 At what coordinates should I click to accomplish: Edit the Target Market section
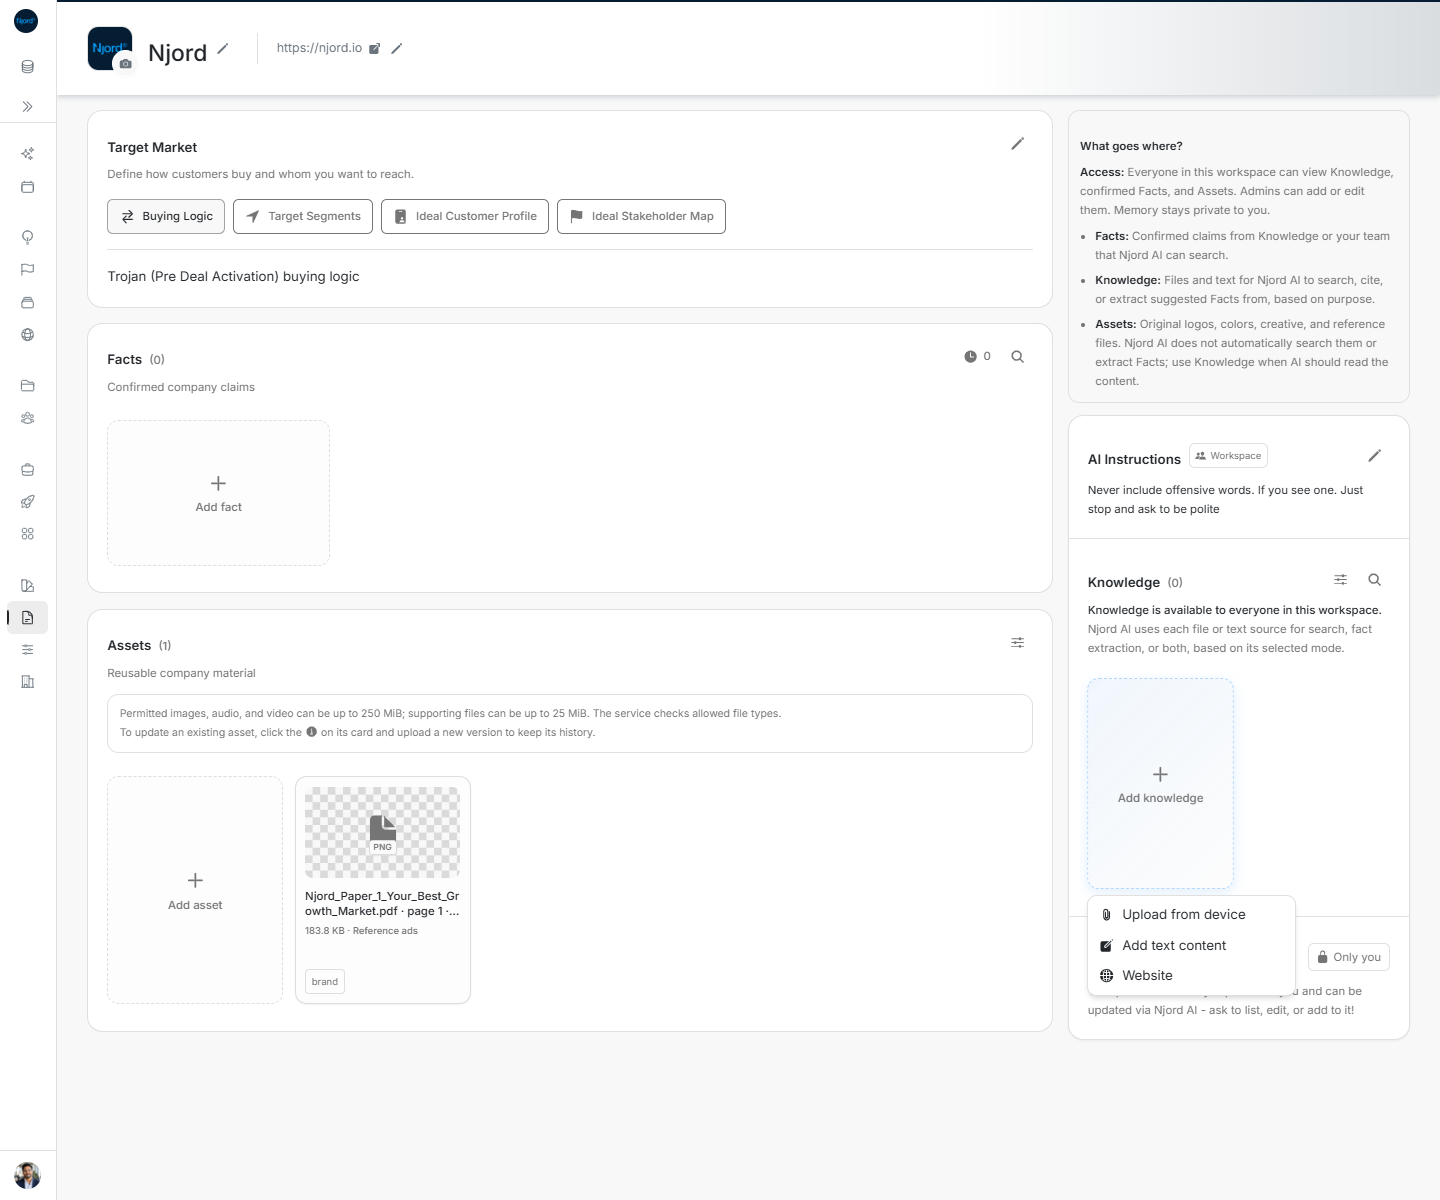1017,144
